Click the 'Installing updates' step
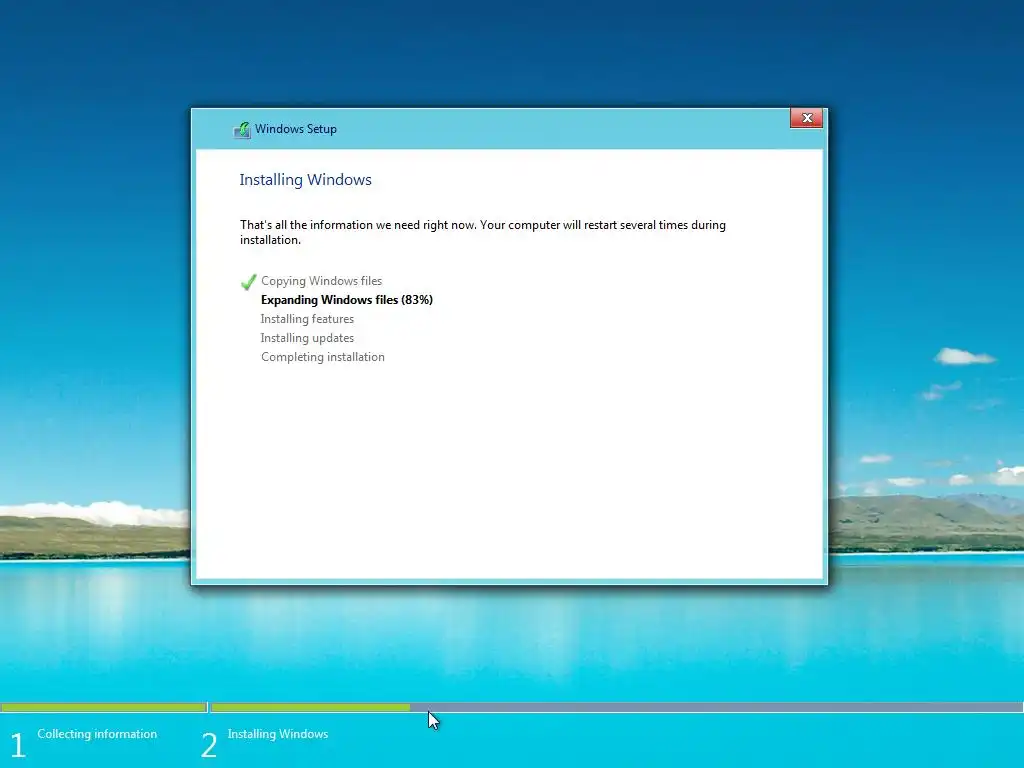This screenshot has width=1024, height=768. [x=307, y=338]
